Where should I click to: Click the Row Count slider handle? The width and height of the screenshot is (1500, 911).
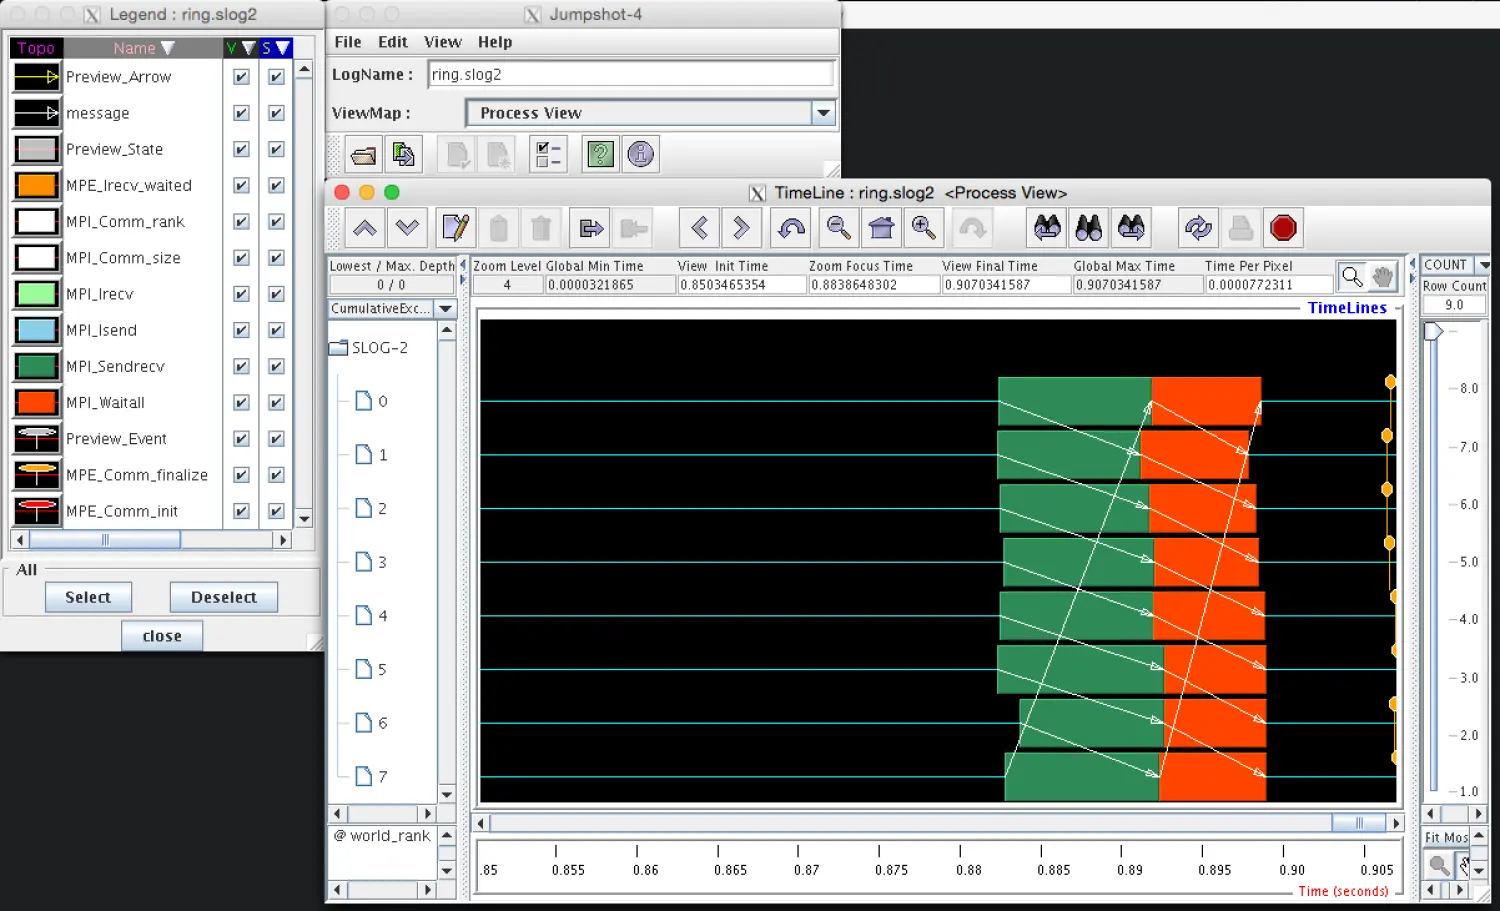1433,331
